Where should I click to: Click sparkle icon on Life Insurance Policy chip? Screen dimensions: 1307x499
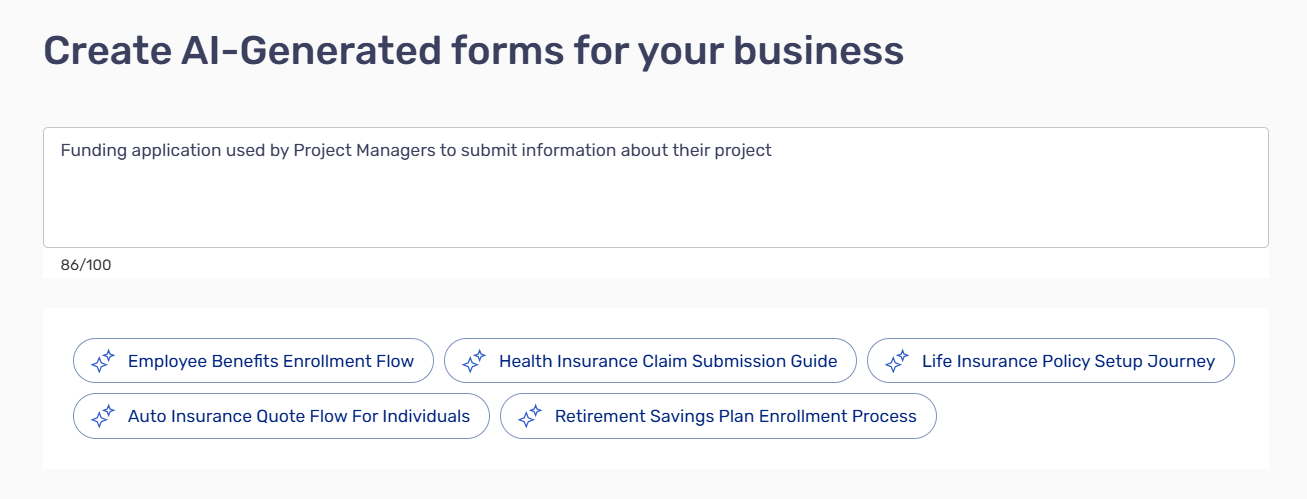point(896,361)
